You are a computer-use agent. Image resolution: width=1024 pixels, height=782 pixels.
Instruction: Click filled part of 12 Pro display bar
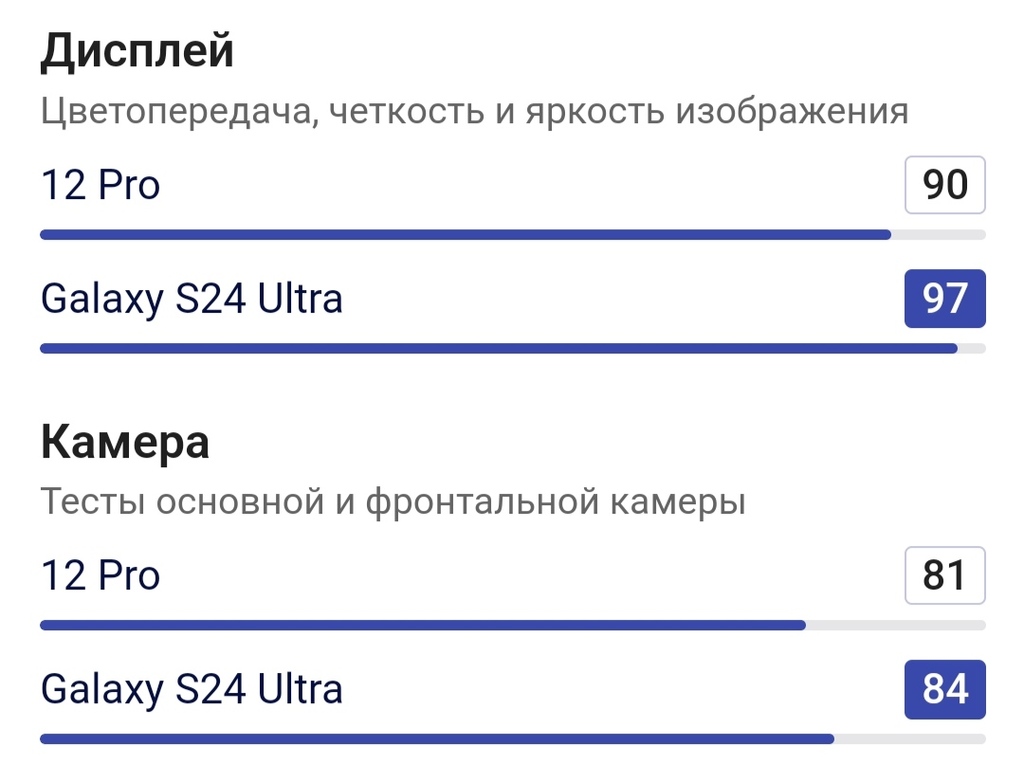point(465,235)
